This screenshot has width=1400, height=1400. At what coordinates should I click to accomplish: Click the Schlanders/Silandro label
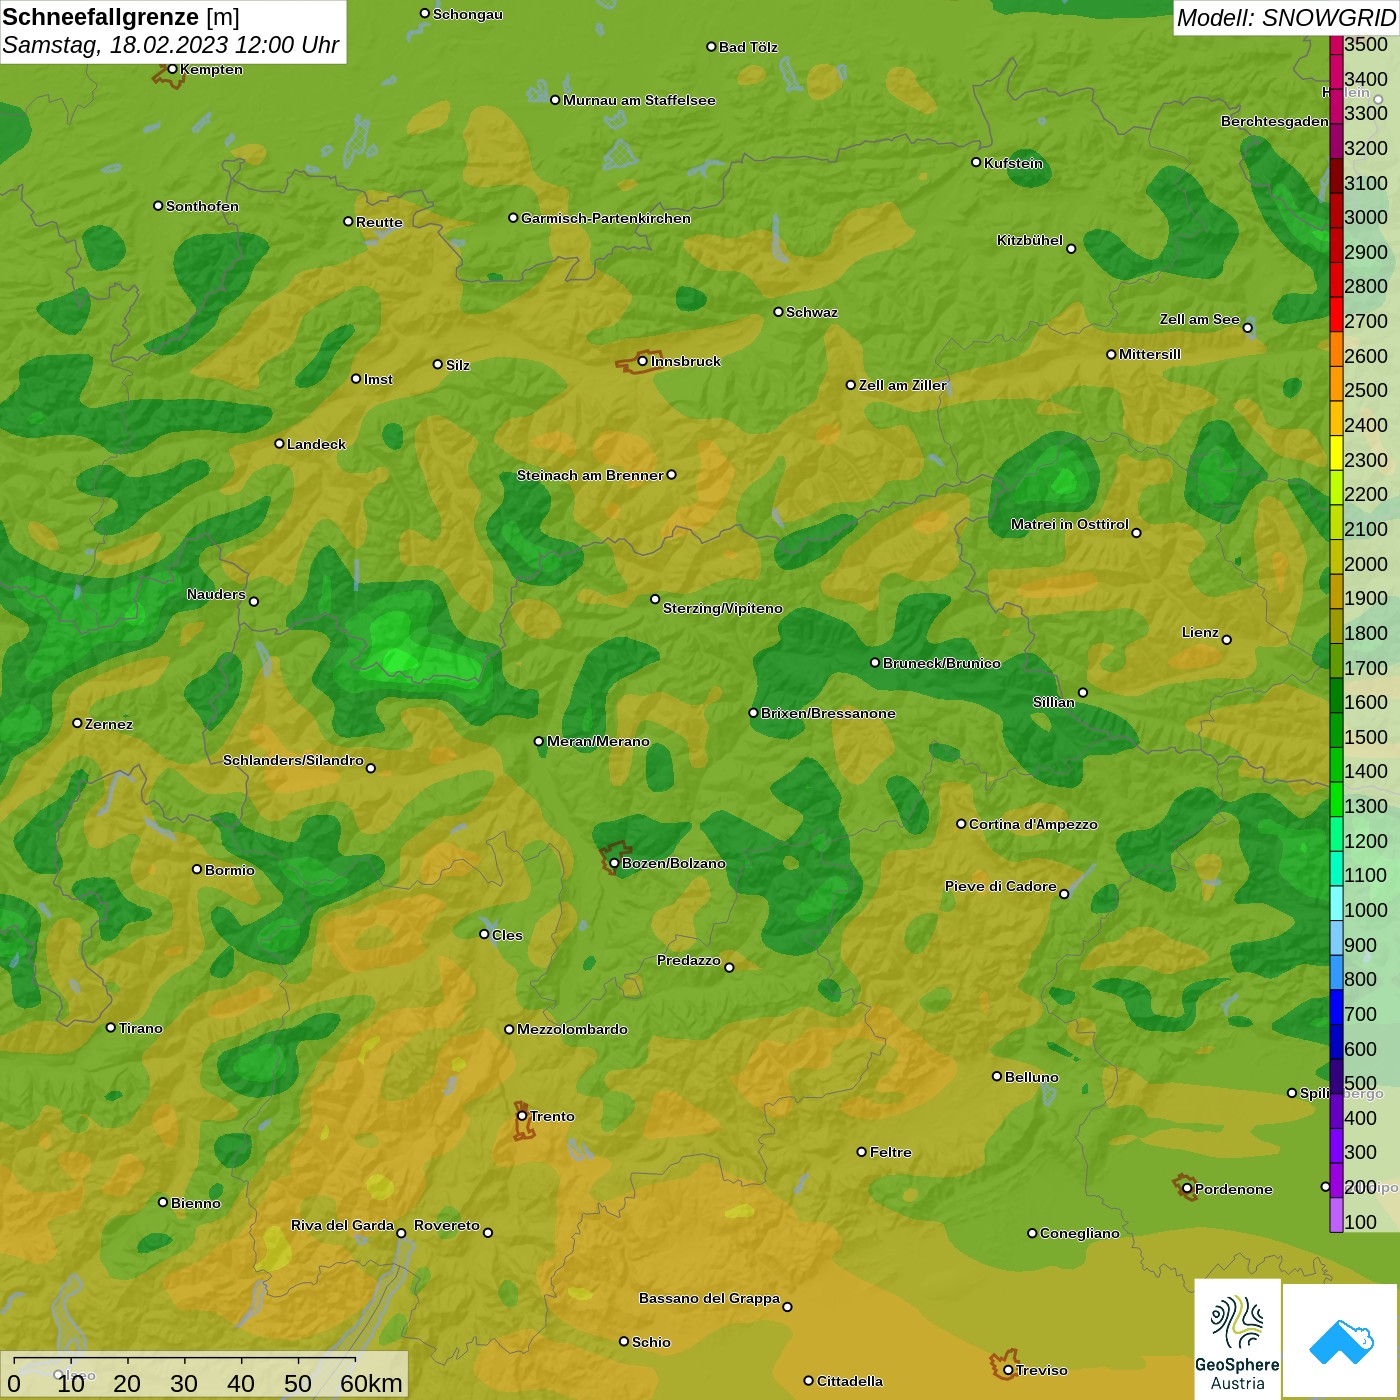click(x=293, y=760)
